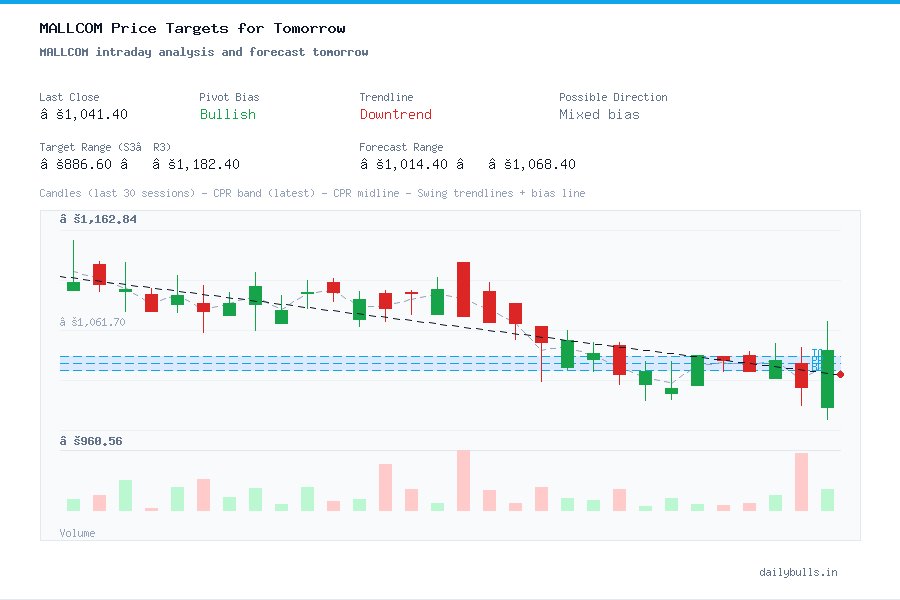Screen dimensions: 900x600
Task: Click the tallest red candle in the chart
Action: (463, 289)
